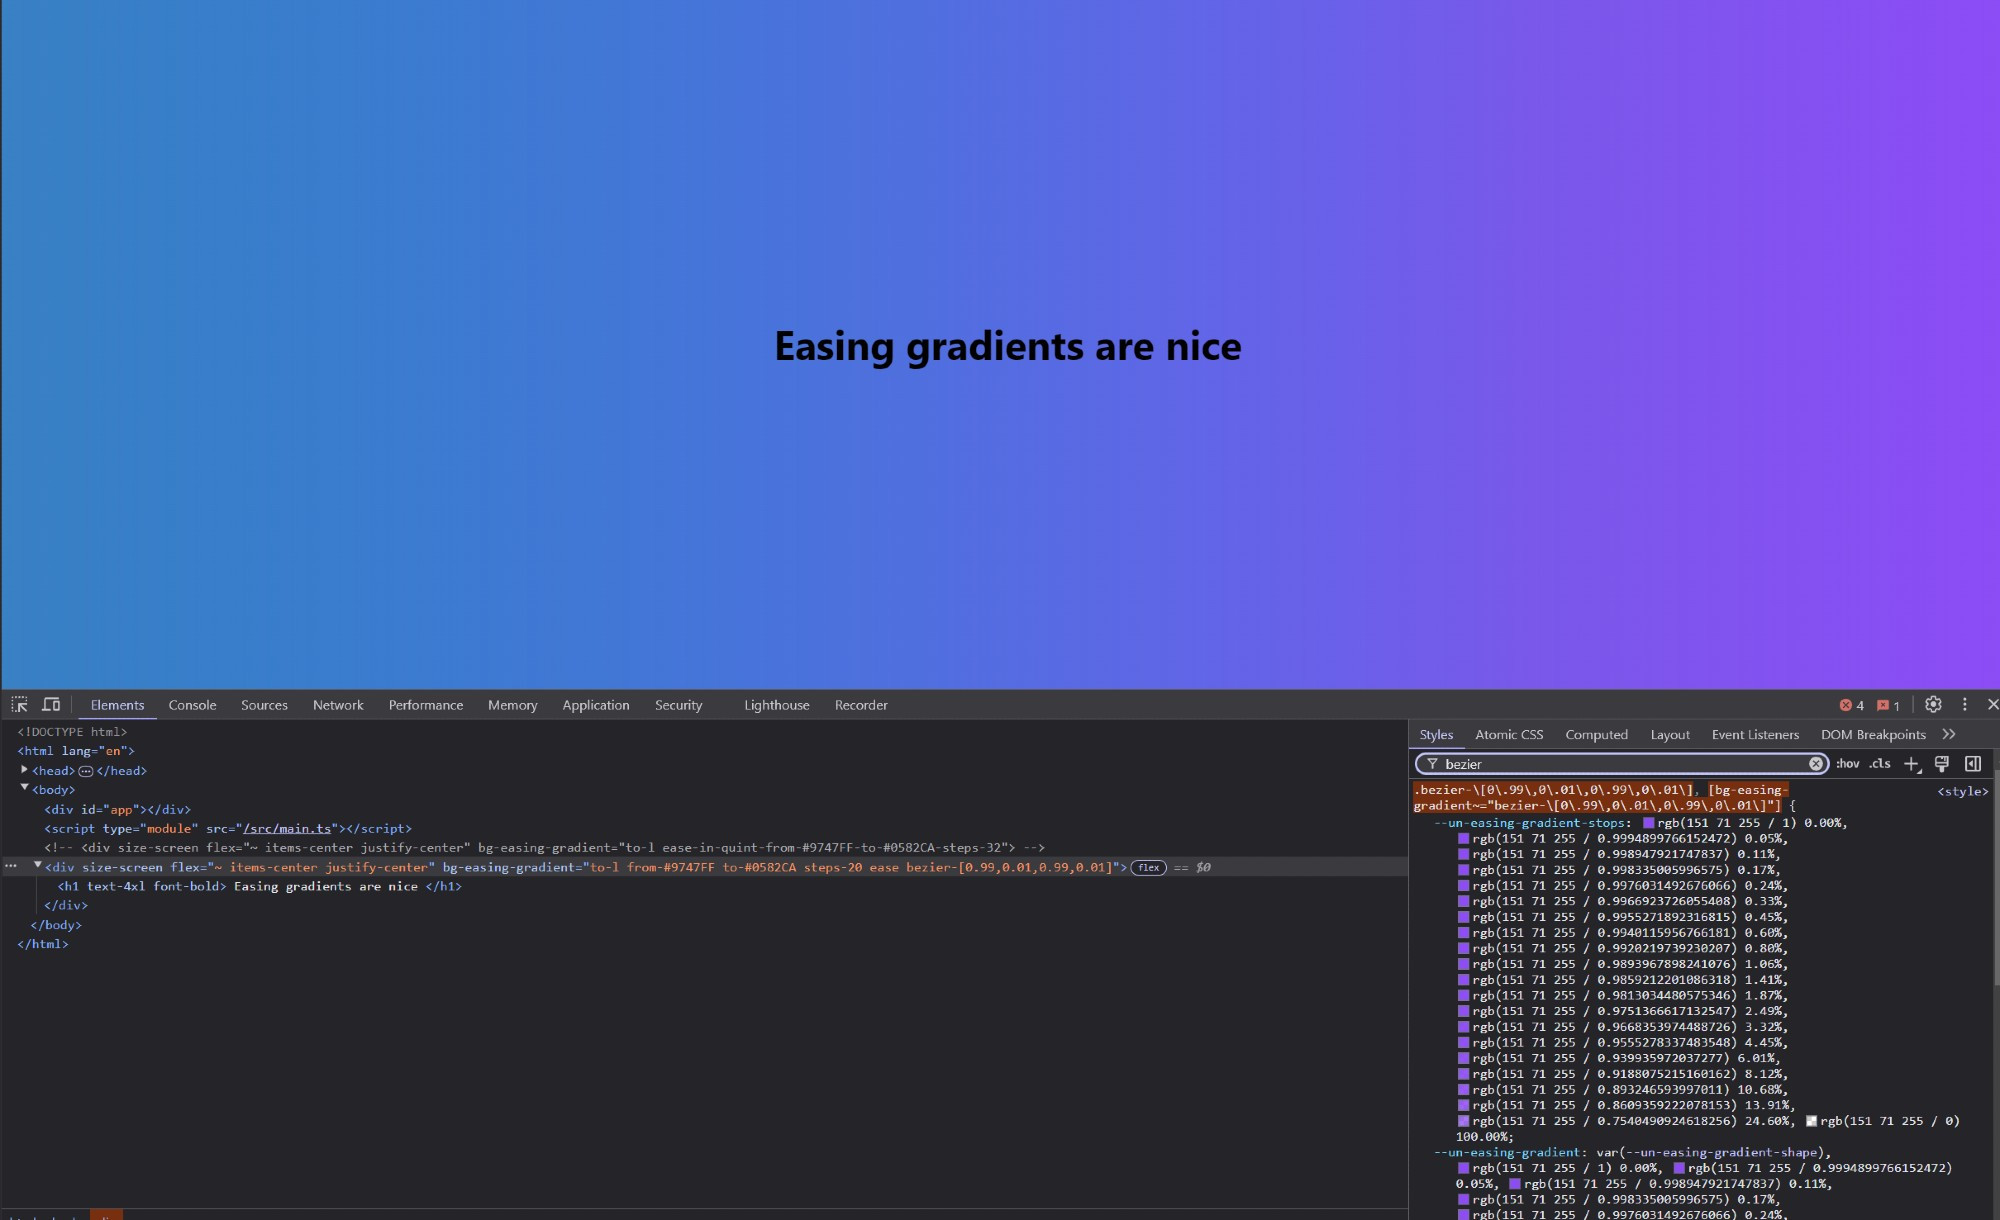Open the Network tab

[338, 705]
